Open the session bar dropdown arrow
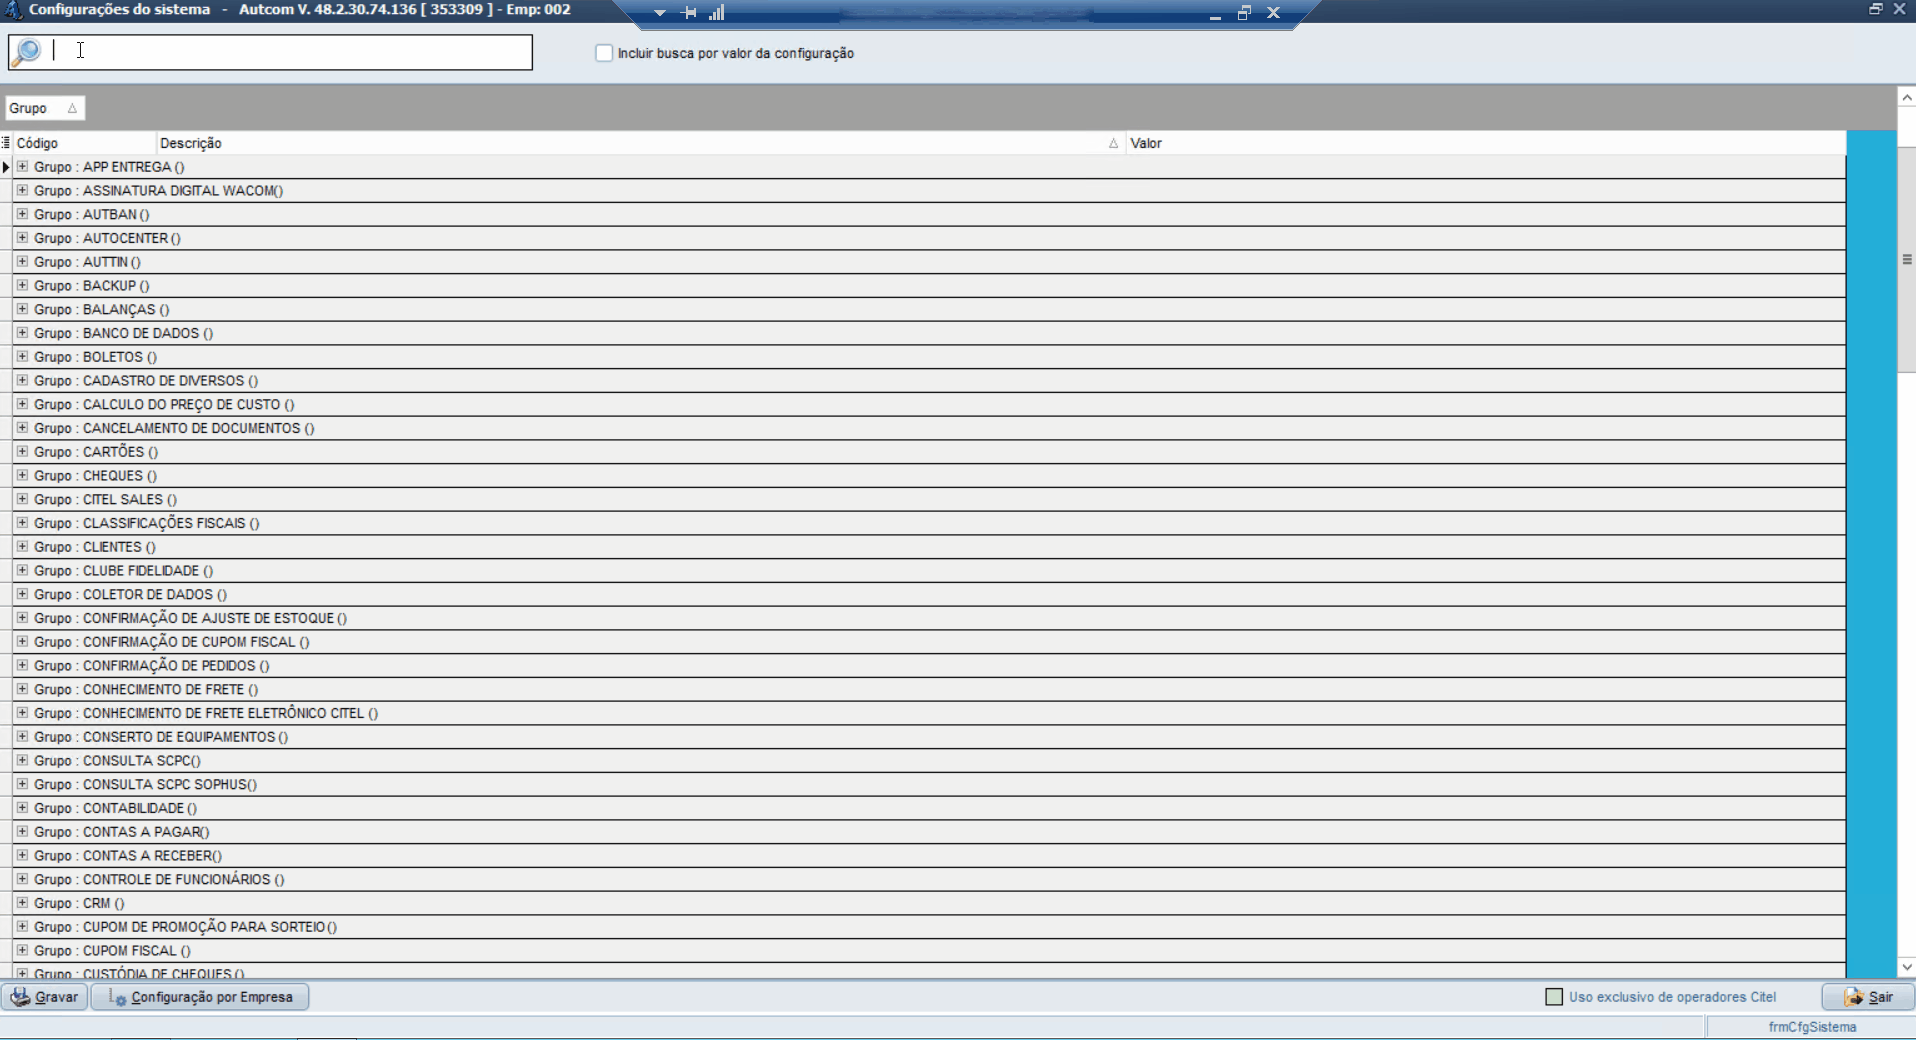The image size is (1916, 1040). pyautogui.click(x=660, y=13)
